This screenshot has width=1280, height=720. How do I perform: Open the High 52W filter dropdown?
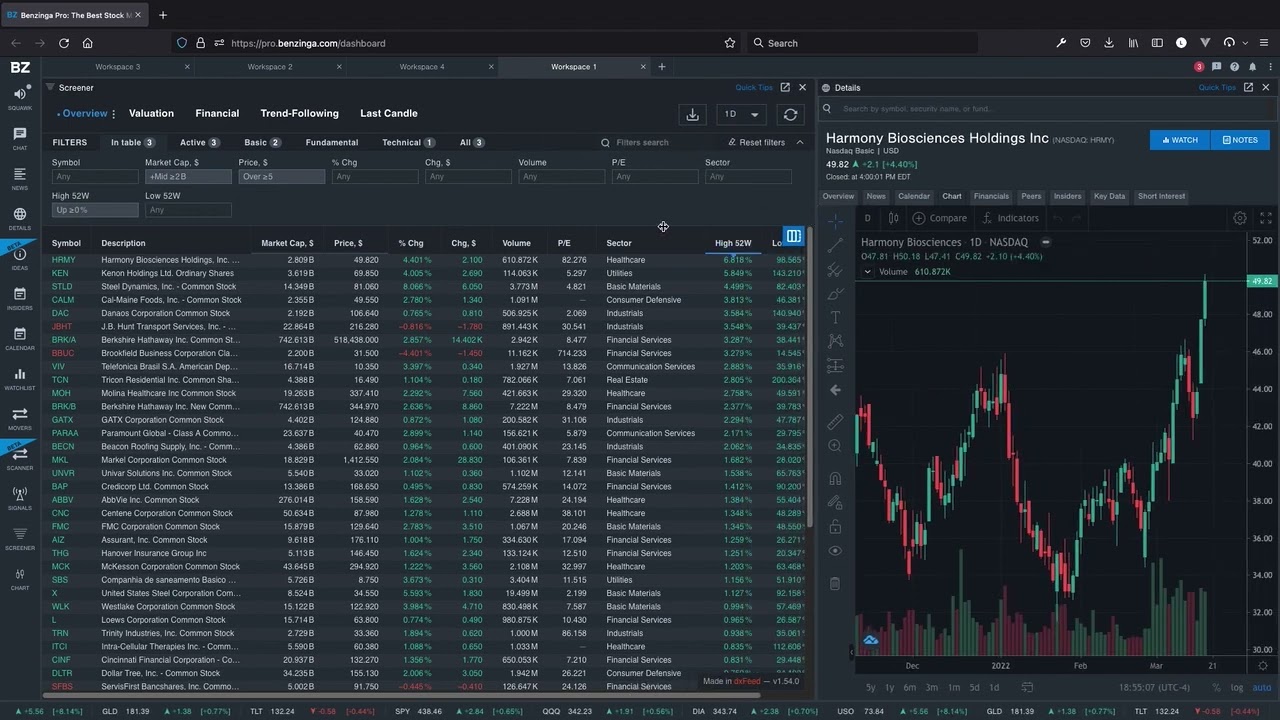click(x=95, y=210)
